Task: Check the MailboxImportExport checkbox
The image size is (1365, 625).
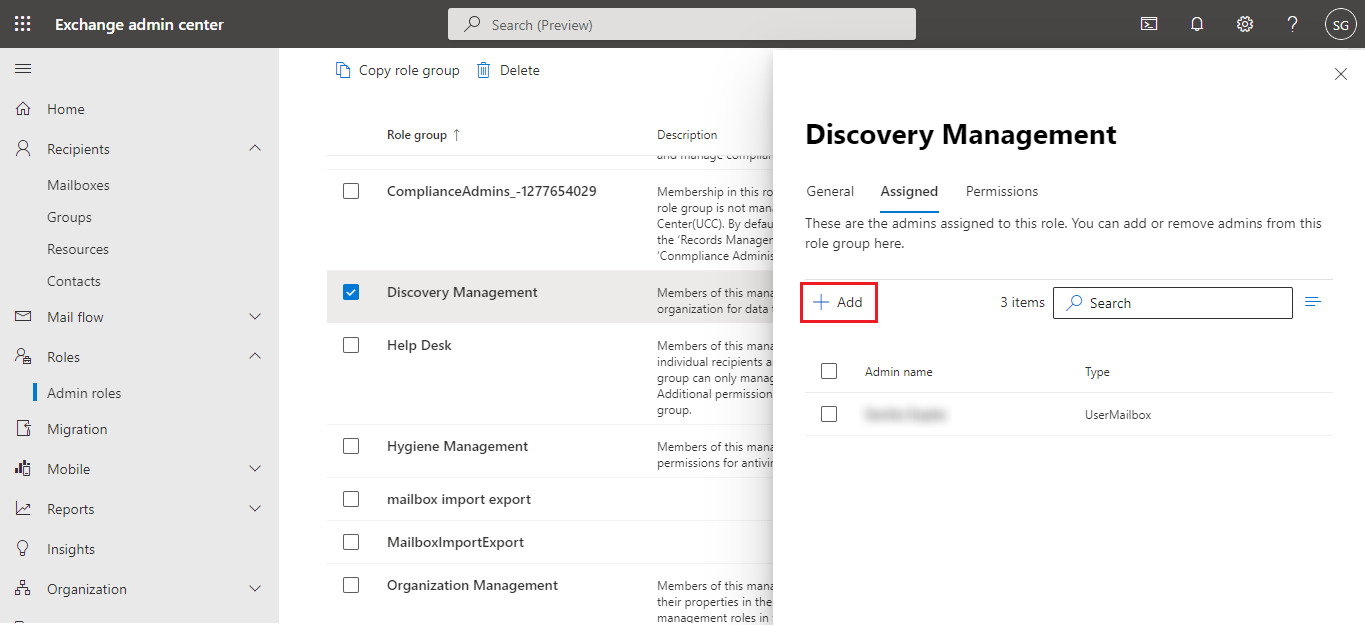Action: (351, 542)
